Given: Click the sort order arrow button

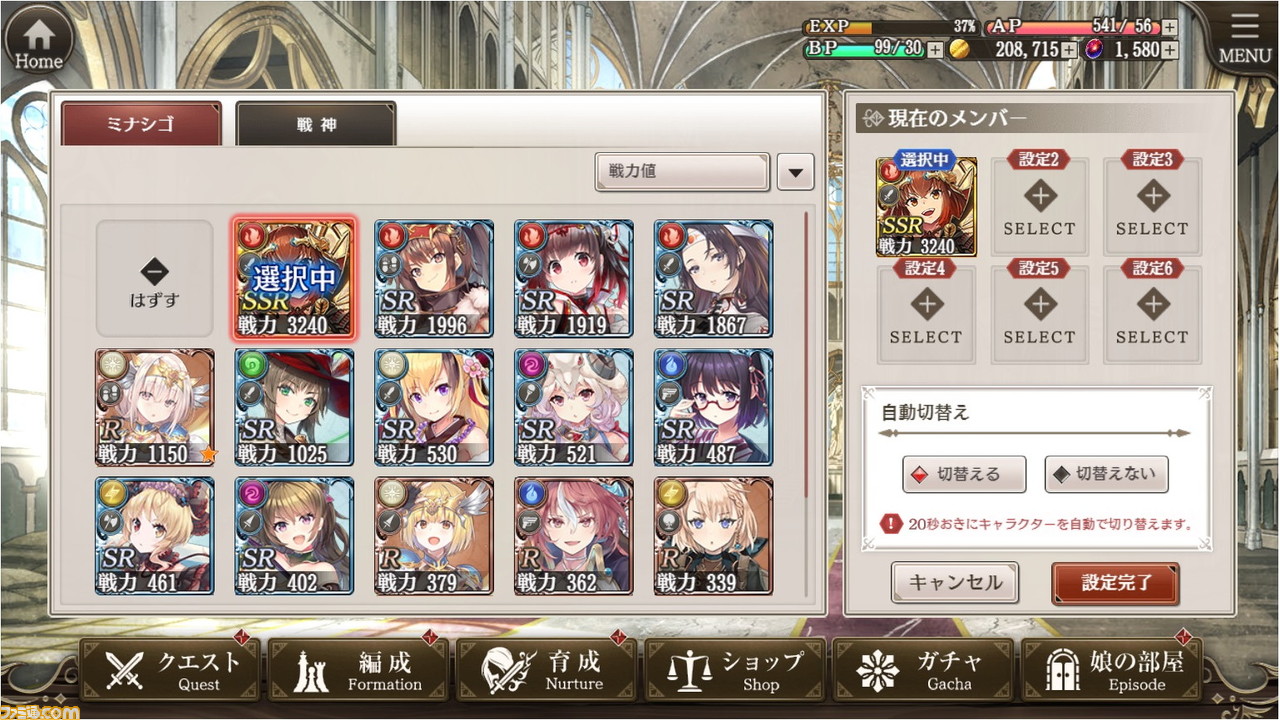Looking at the screenshot, I should tap(795, 172).
